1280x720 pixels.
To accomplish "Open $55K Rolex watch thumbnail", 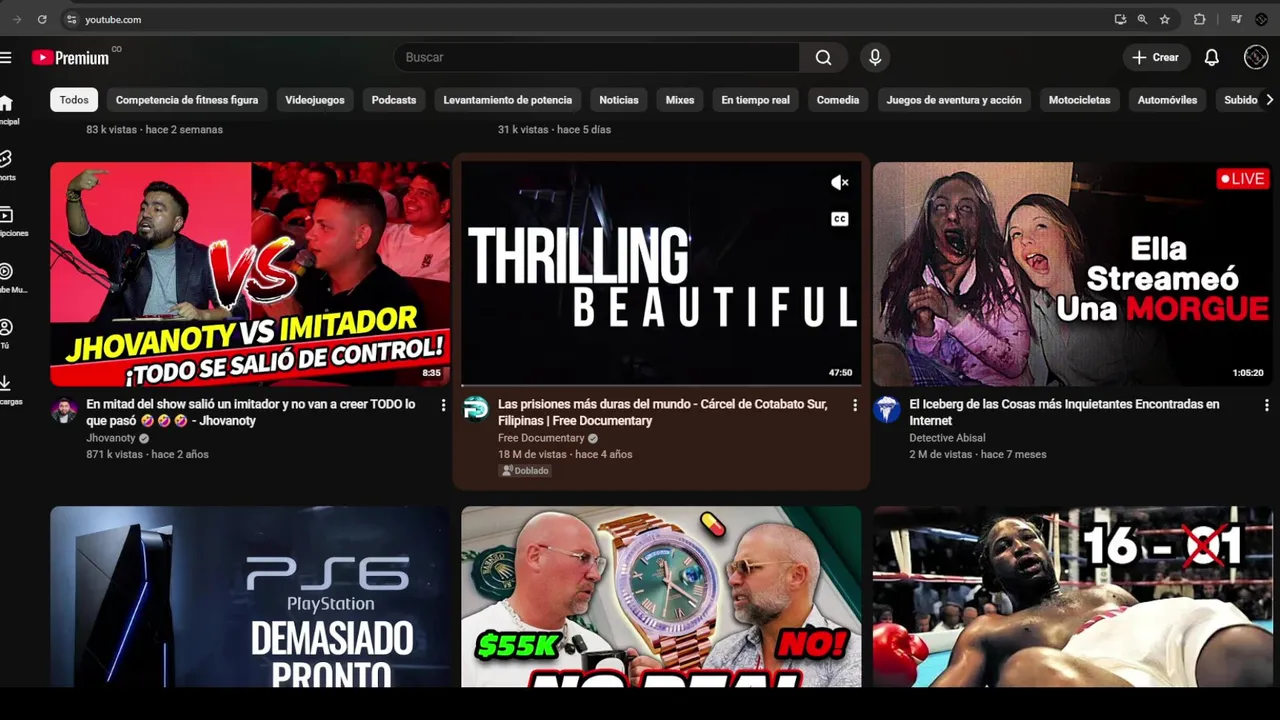I will 661,596.
